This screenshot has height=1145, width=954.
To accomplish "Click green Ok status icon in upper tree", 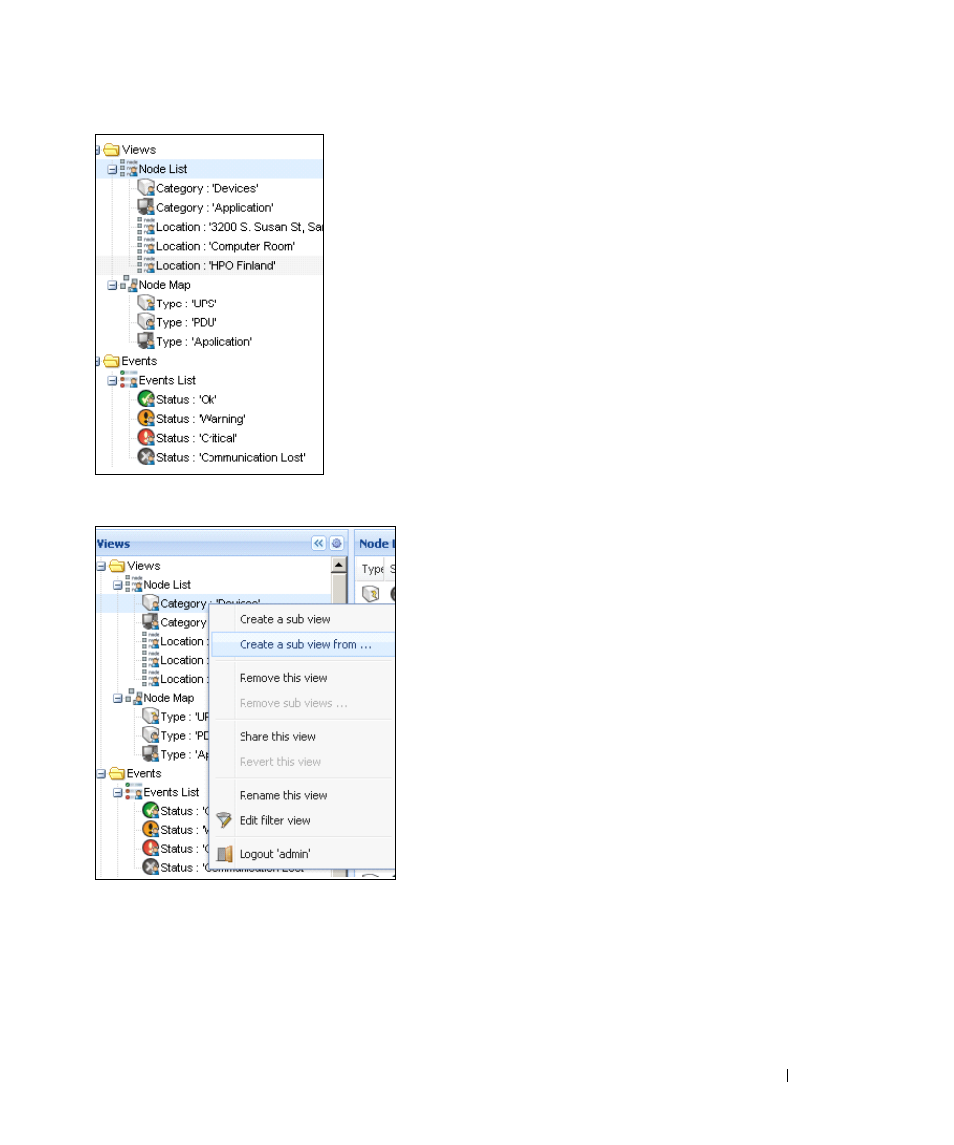I will [146, 399].
